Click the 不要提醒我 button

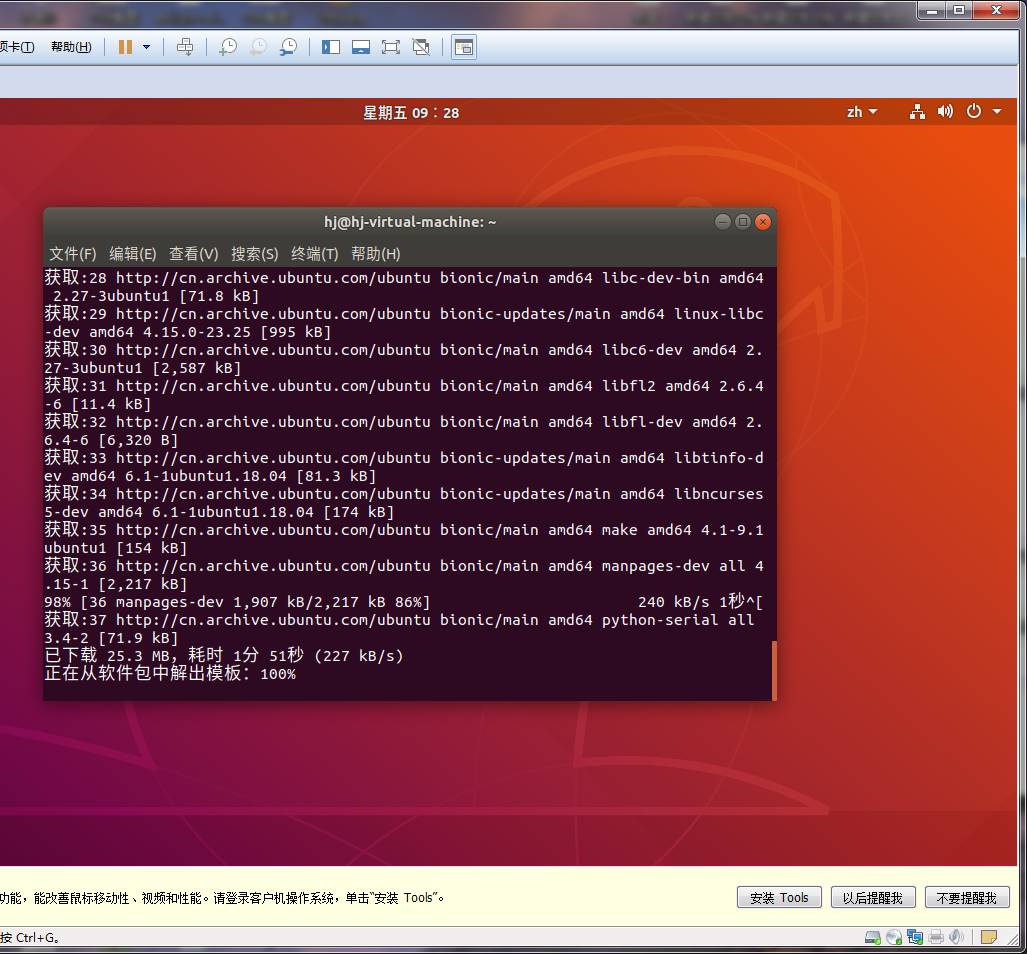[x=967, y=898]
